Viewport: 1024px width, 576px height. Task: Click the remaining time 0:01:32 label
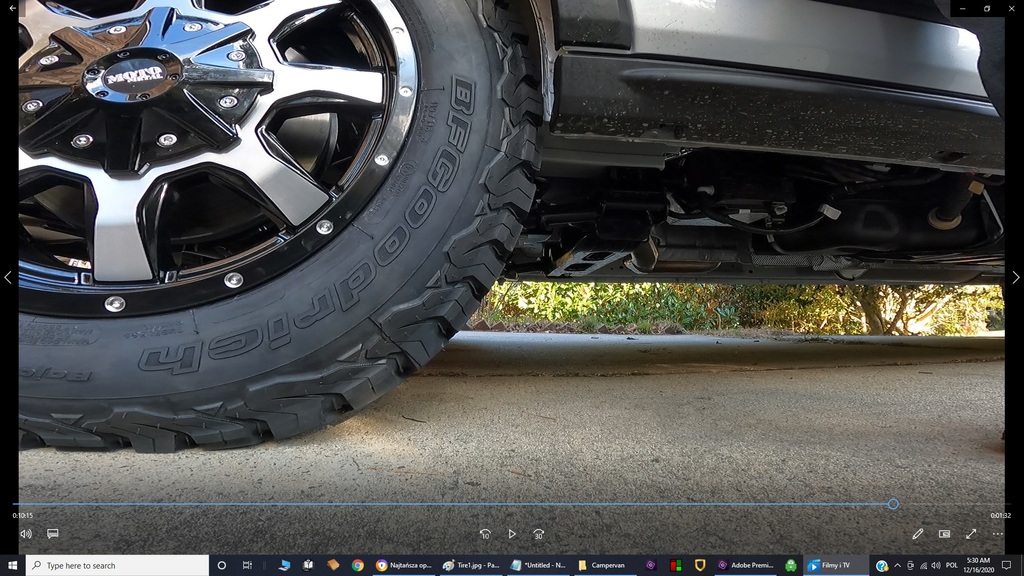pos(1000,515)
